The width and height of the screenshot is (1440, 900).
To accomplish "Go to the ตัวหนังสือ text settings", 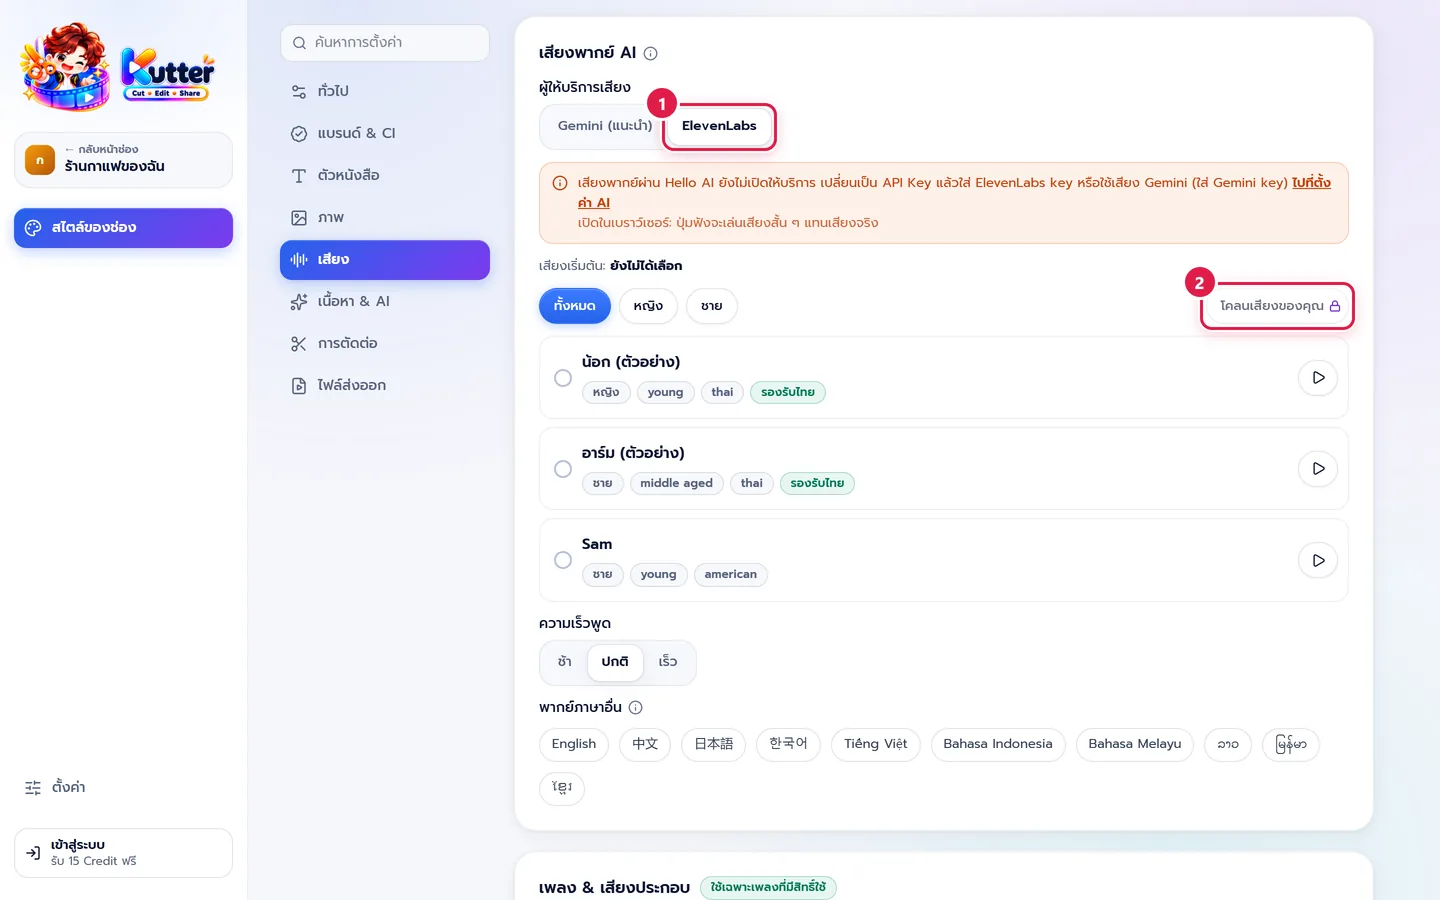I will [385, 175].
